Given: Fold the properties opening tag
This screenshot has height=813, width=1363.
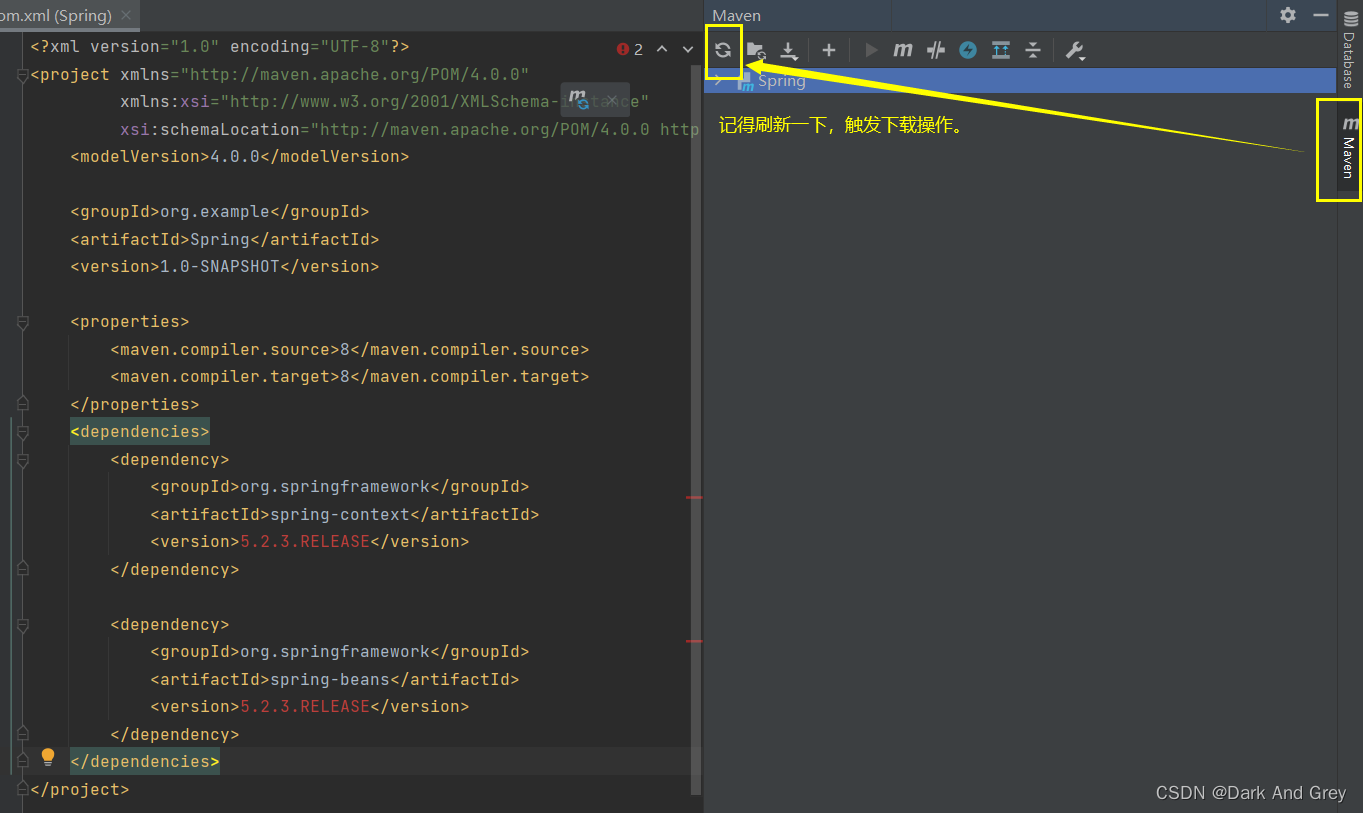Looking at the screenshot, I should [23, 322].
